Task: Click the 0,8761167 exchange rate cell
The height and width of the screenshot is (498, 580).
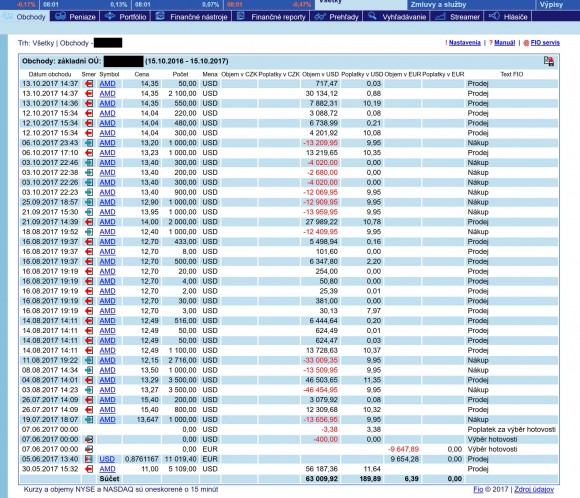Action: (x=142, y=459)
